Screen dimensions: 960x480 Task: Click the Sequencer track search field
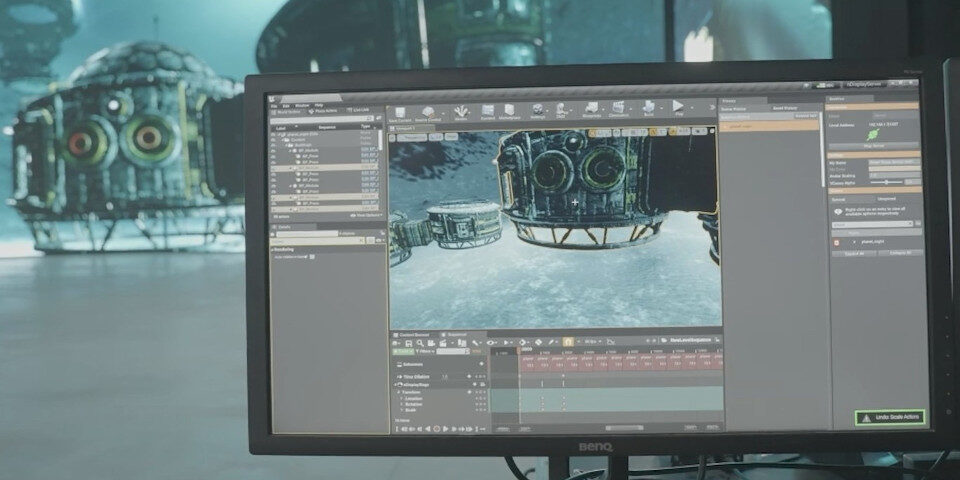[452, 351]
